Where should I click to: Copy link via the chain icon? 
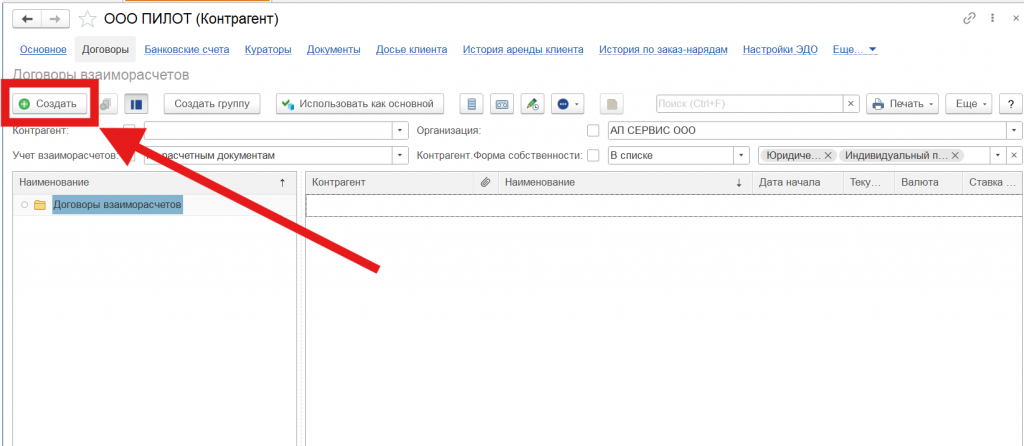969,19
